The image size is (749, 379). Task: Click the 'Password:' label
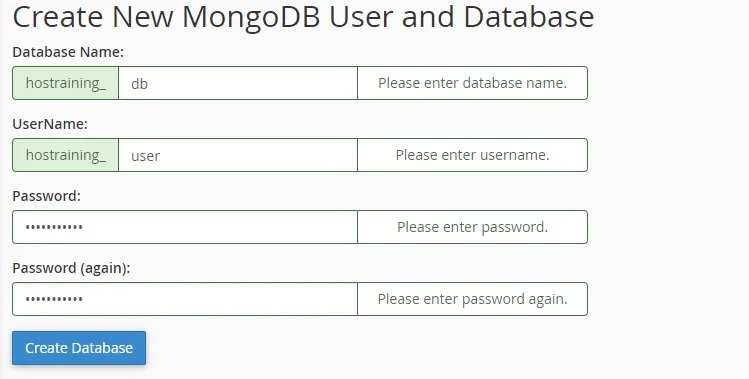[x=47, y=196]
